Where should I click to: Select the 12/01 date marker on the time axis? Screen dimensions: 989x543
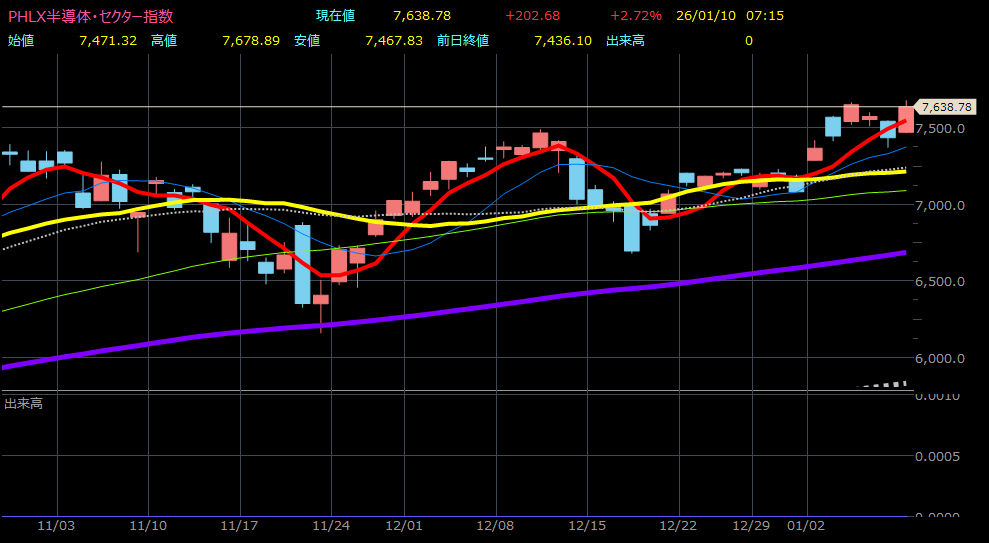point(404,526)
